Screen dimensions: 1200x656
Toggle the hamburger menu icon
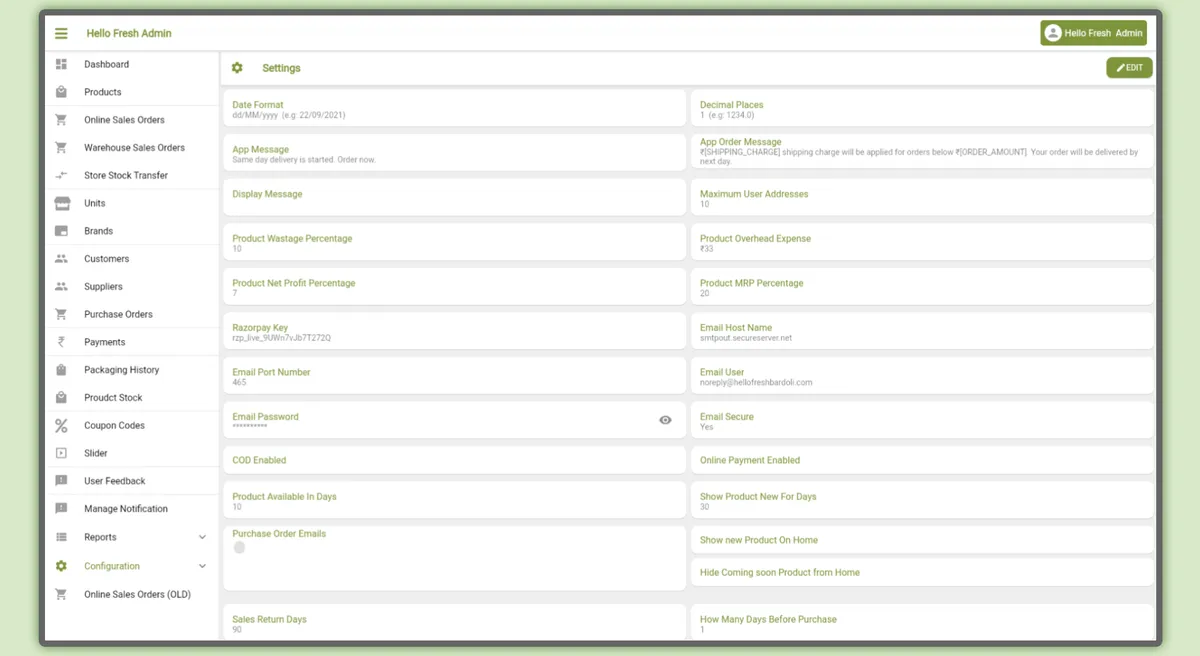(x=61, y=33)
